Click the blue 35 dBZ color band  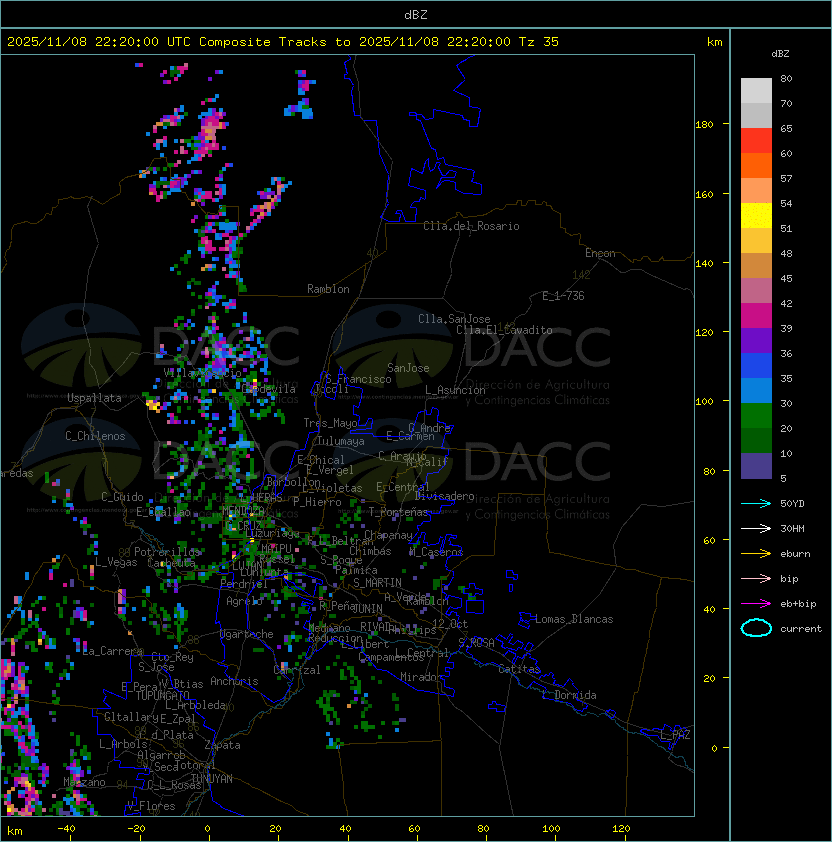point(756,366)
